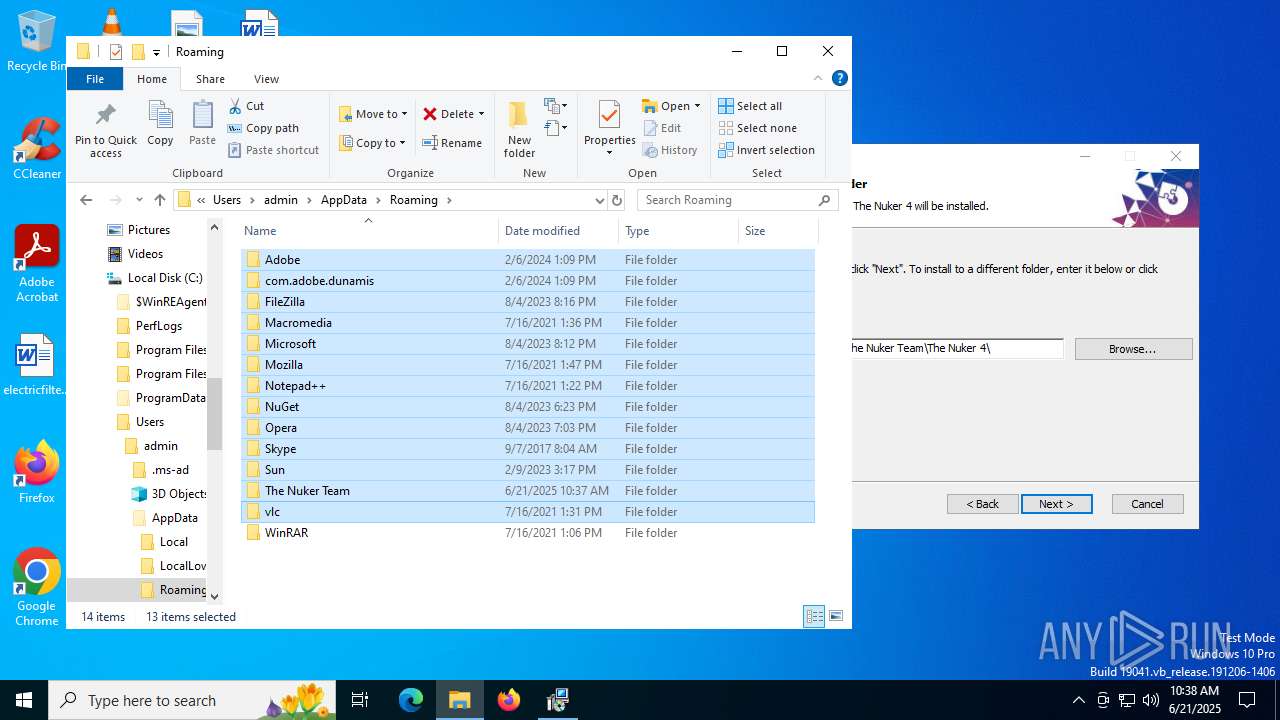
Task: Click the install path input field
Action: click(957, 348)
